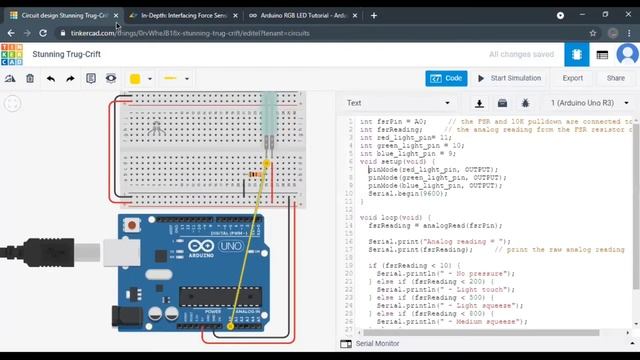Click code line "int red_light_pin= 11;"
The image size is (640, 360).
point(406,138)
